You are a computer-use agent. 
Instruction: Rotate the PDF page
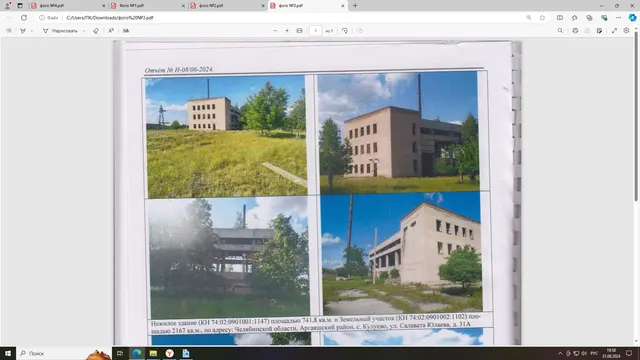point(344,31)
